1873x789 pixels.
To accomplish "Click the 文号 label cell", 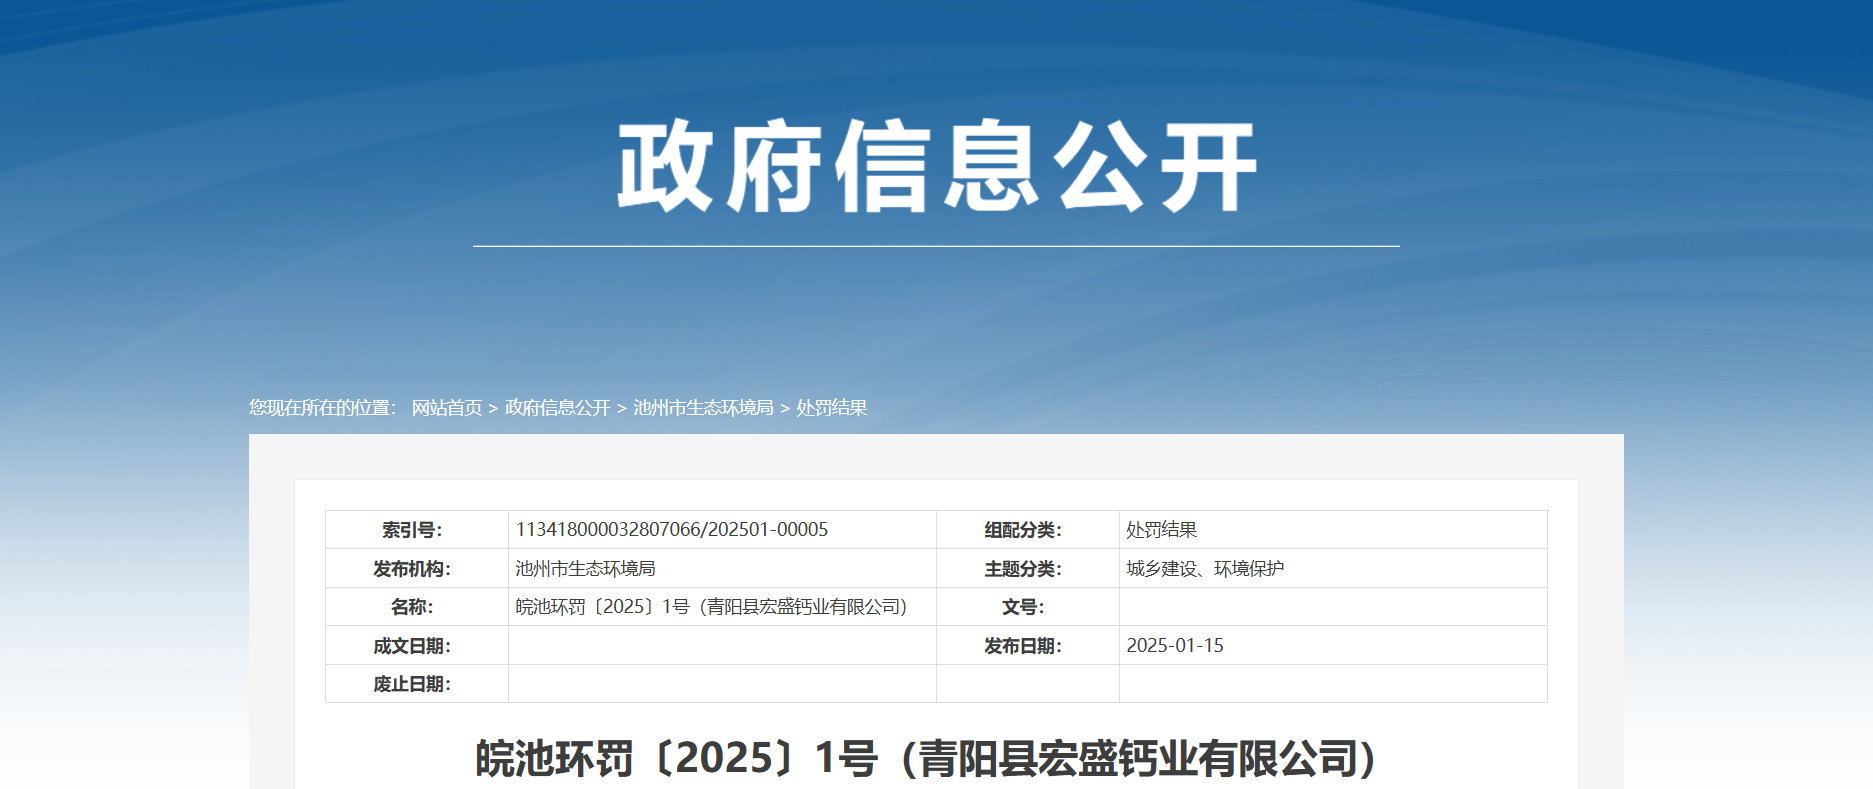I will (1028, 607).
